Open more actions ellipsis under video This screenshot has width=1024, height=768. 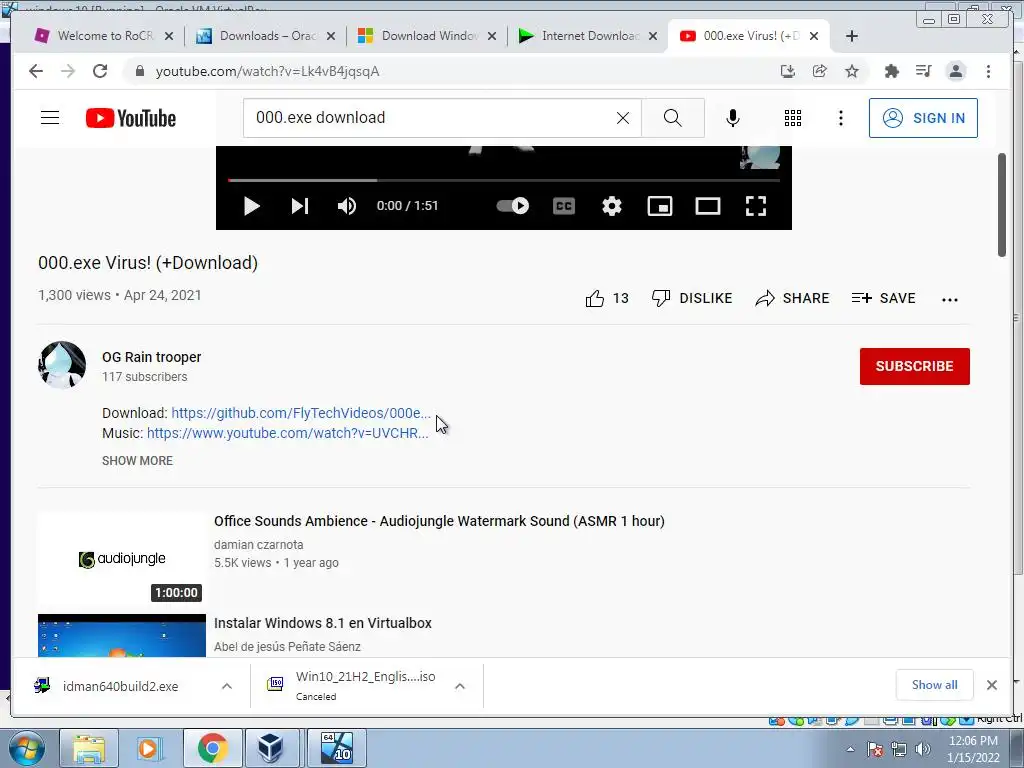pyautogui.click(x=950, y=300)
